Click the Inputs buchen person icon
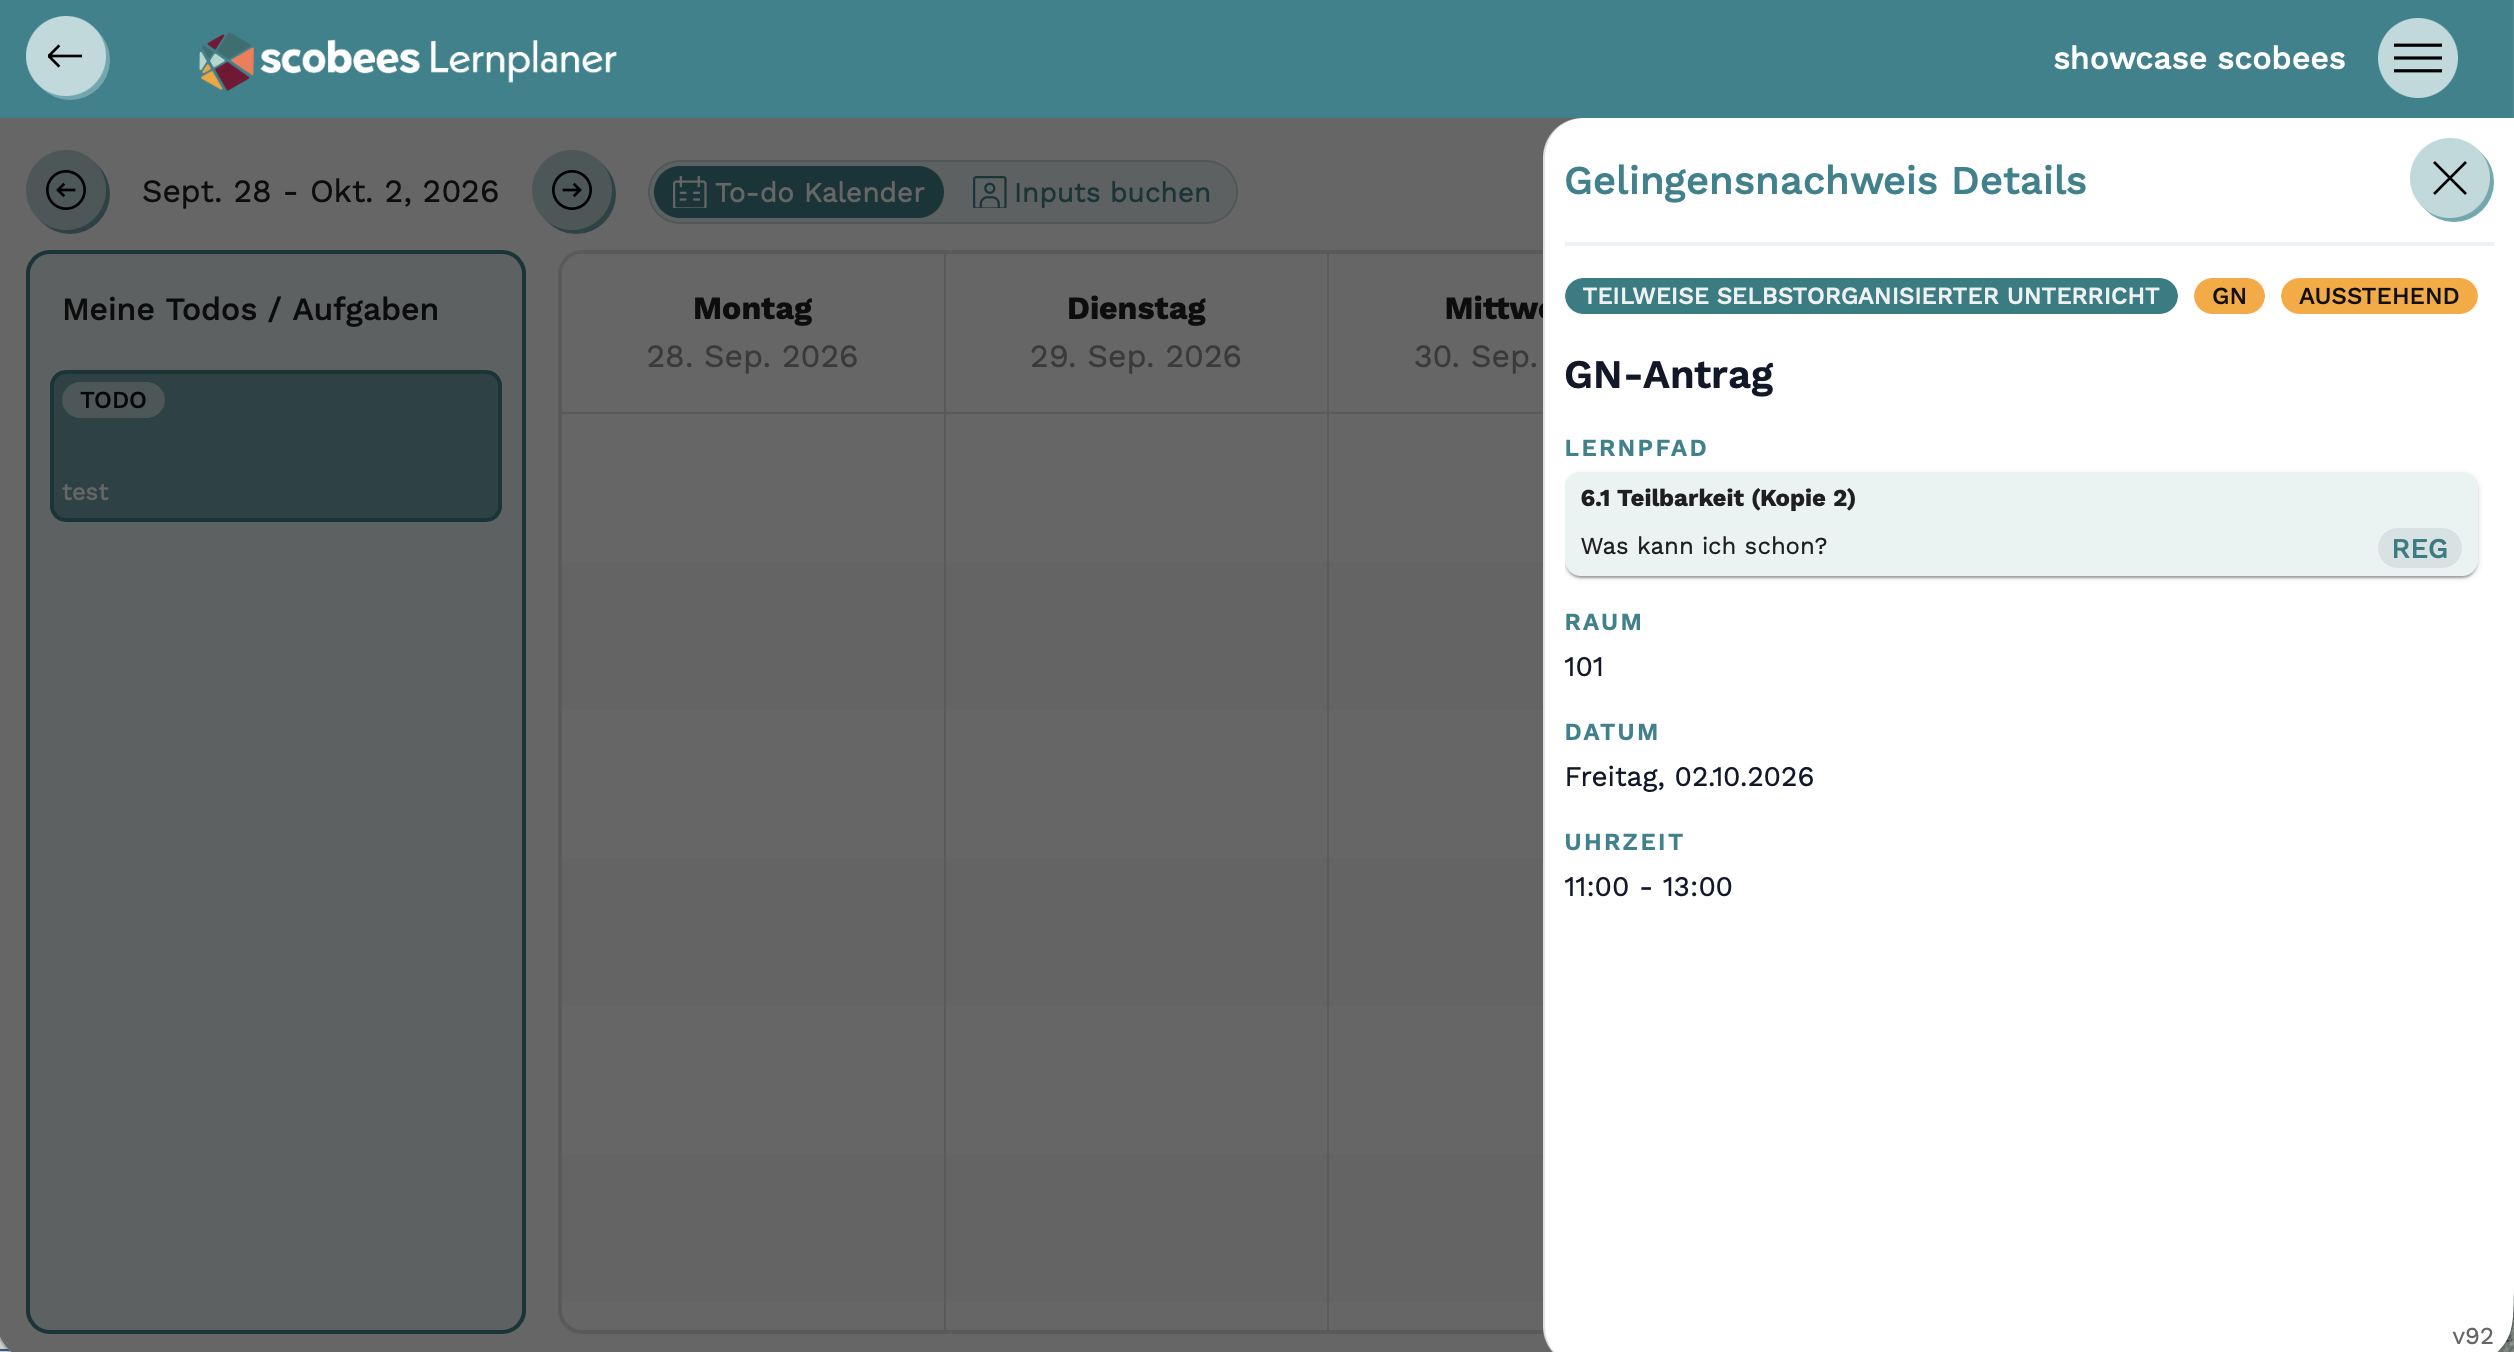Viewport: 2514px width, 1352px height. point(988,193)
